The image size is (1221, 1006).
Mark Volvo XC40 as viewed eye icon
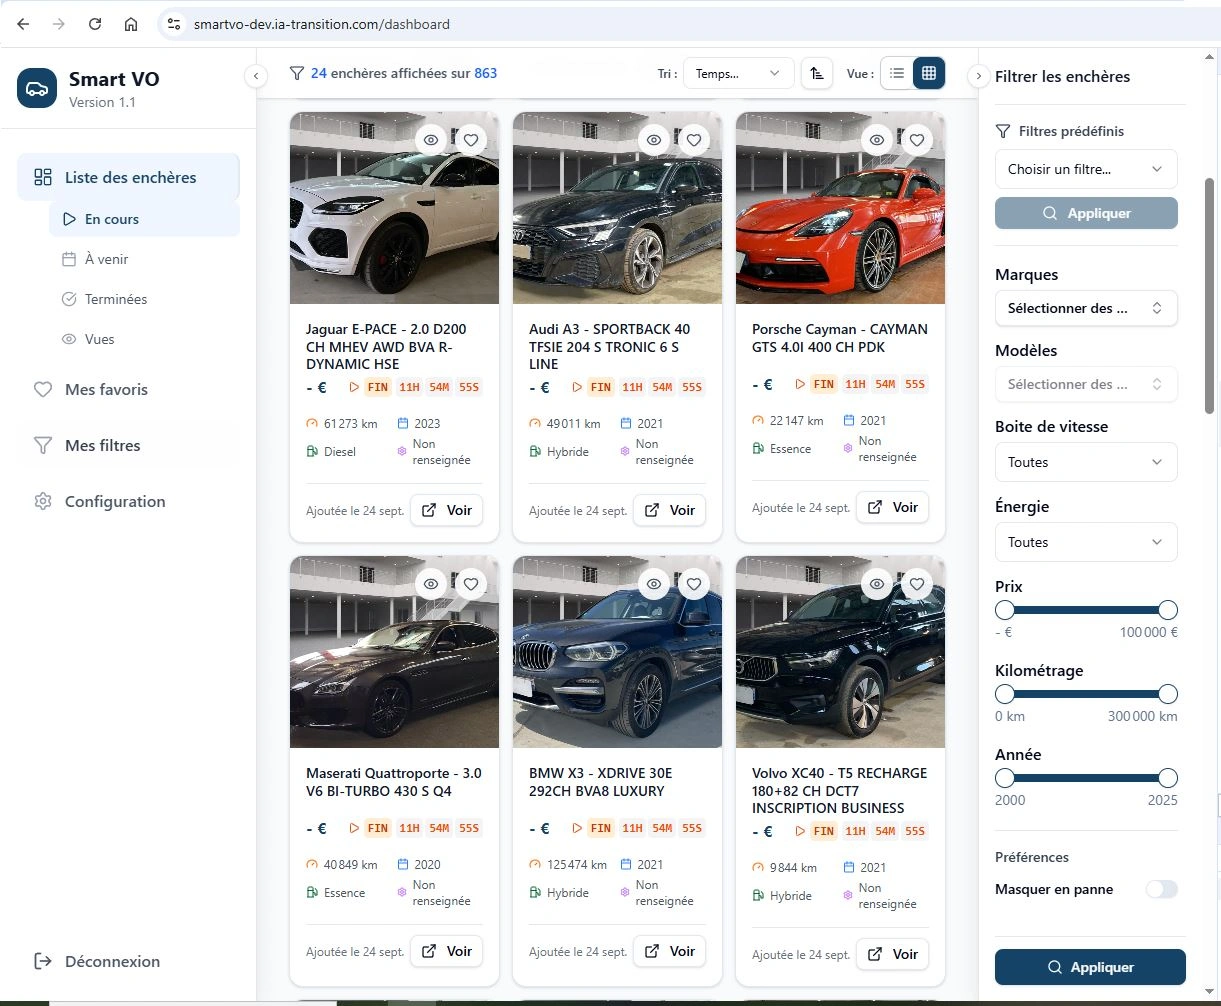[877, 585]
